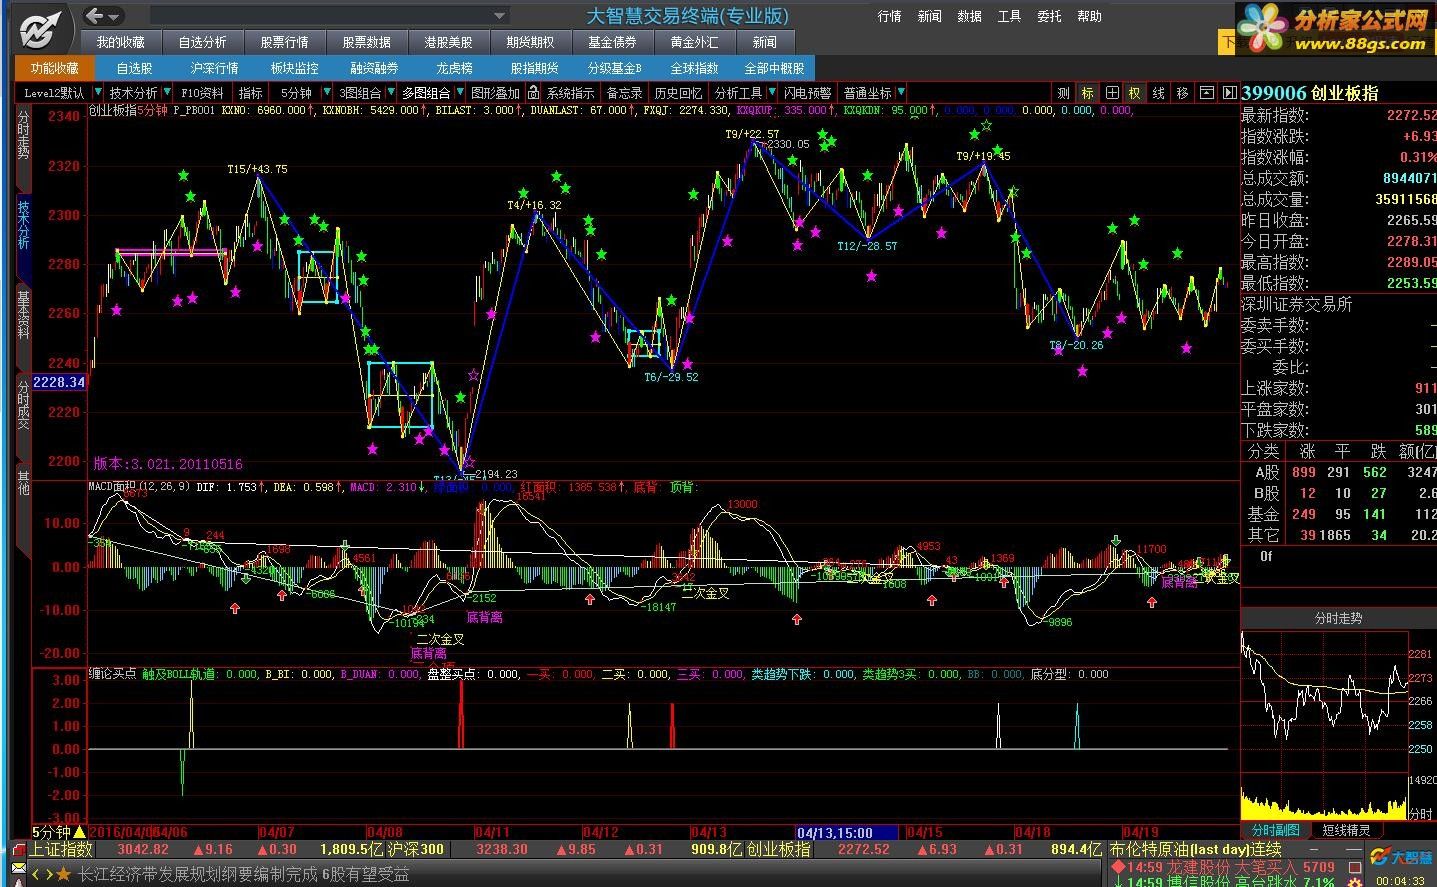Expand 技术分析 dropdown arrow
This screenshot has height=887, width=1437.
coord(167,93)
